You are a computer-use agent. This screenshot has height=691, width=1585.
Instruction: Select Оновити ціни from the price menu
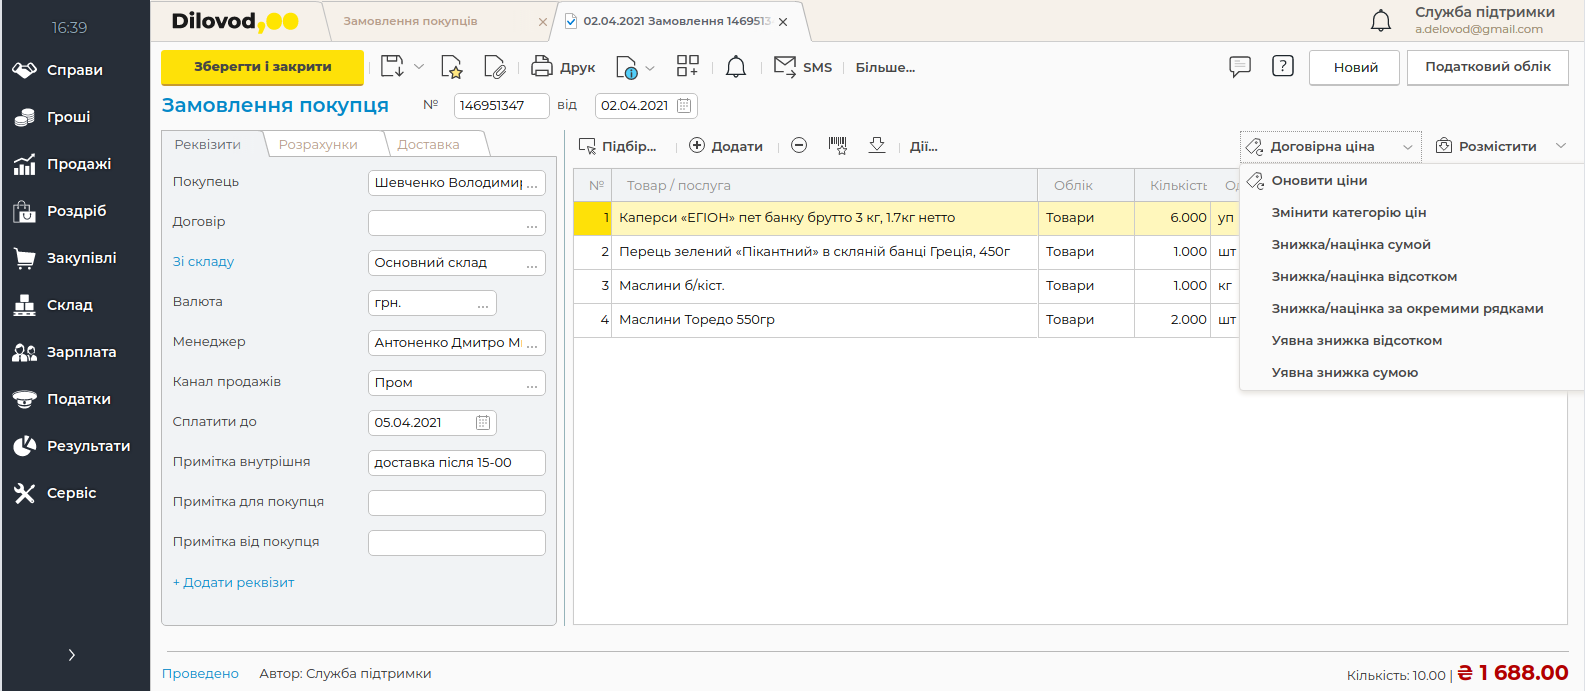[1319, 181]
